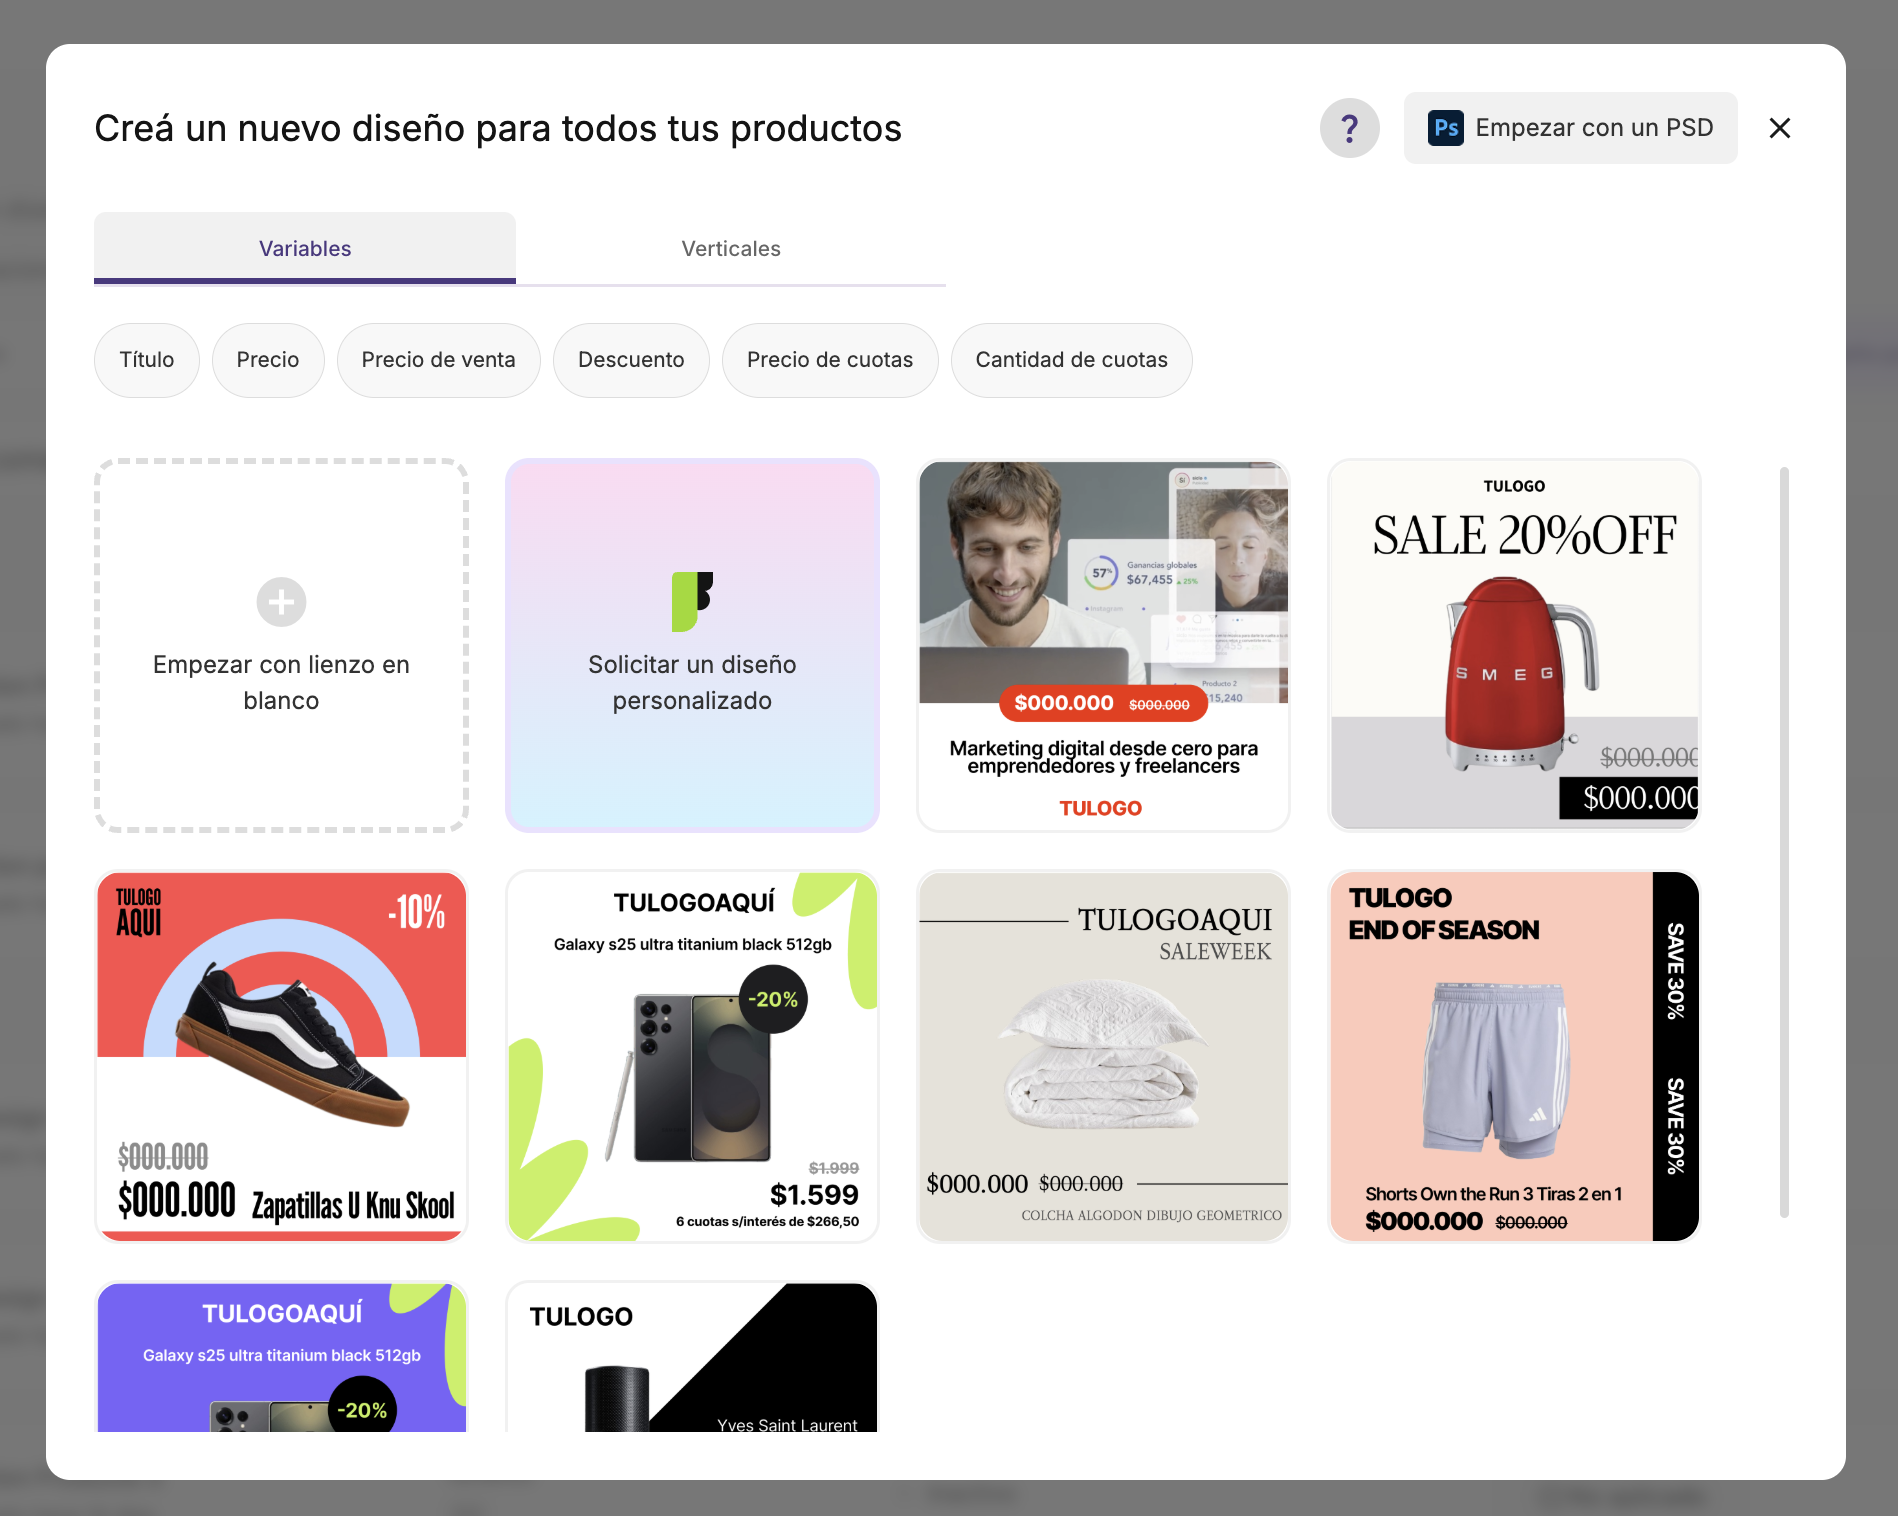Open the END OF SEASON shorts template

click(x=1514, y=1056)
